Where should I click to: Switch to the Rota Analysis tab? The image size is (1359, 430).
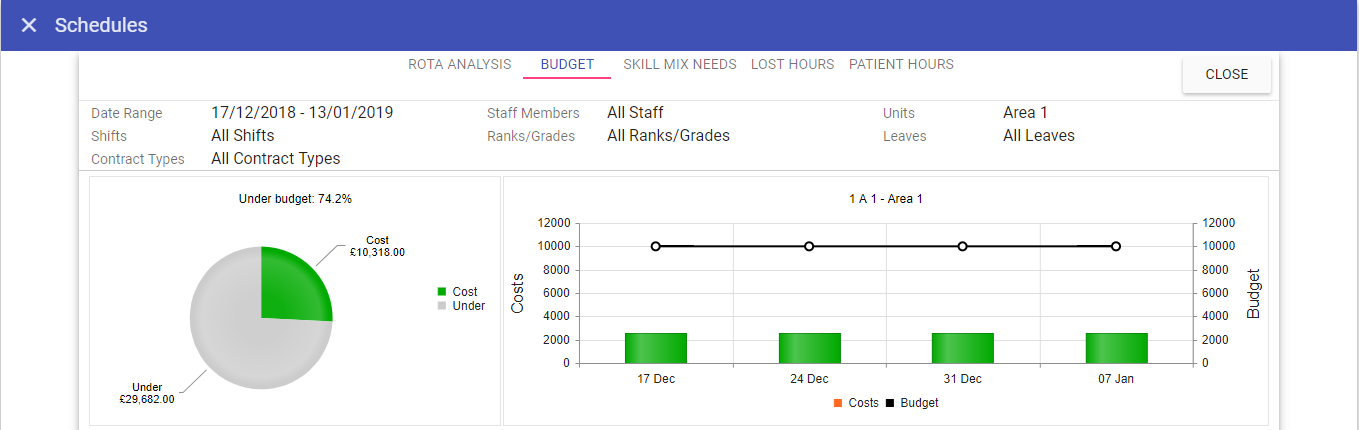(x=459, y=64)
